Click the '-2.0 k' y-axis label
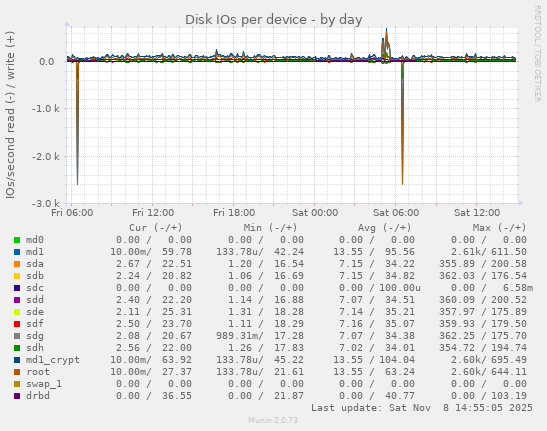 46,156
